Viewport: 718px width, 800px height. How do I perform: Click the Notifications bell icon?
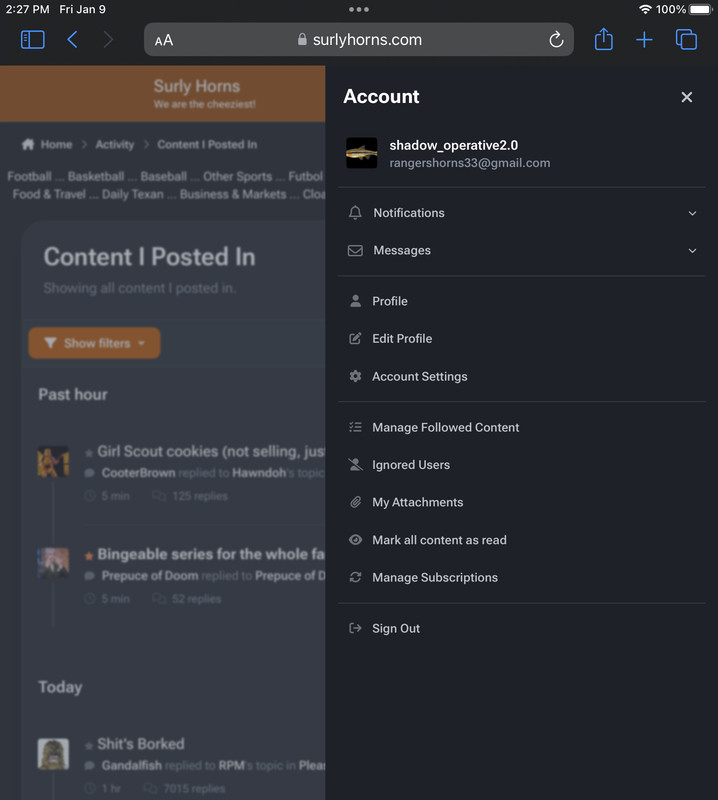pos(355,213)
